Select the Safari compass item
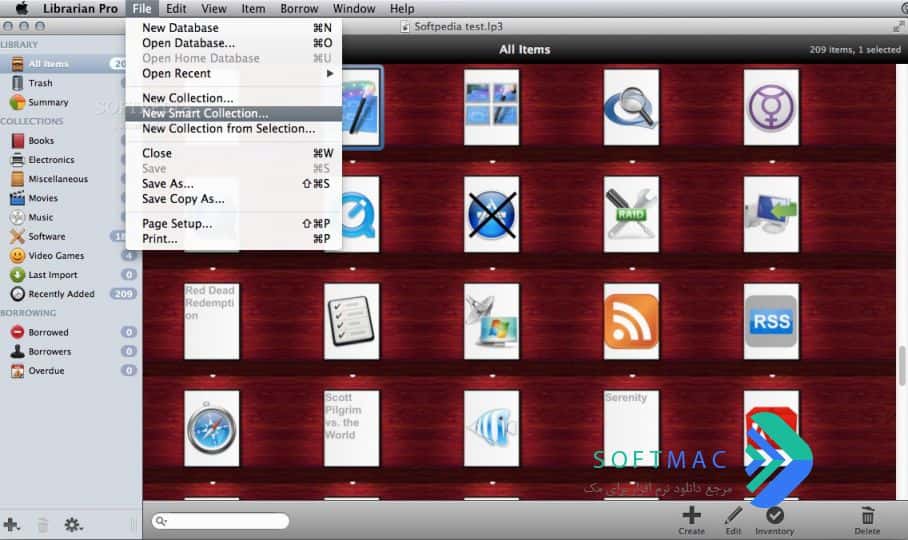This screenshot has width=908, height=540. [x=211, y=428]
